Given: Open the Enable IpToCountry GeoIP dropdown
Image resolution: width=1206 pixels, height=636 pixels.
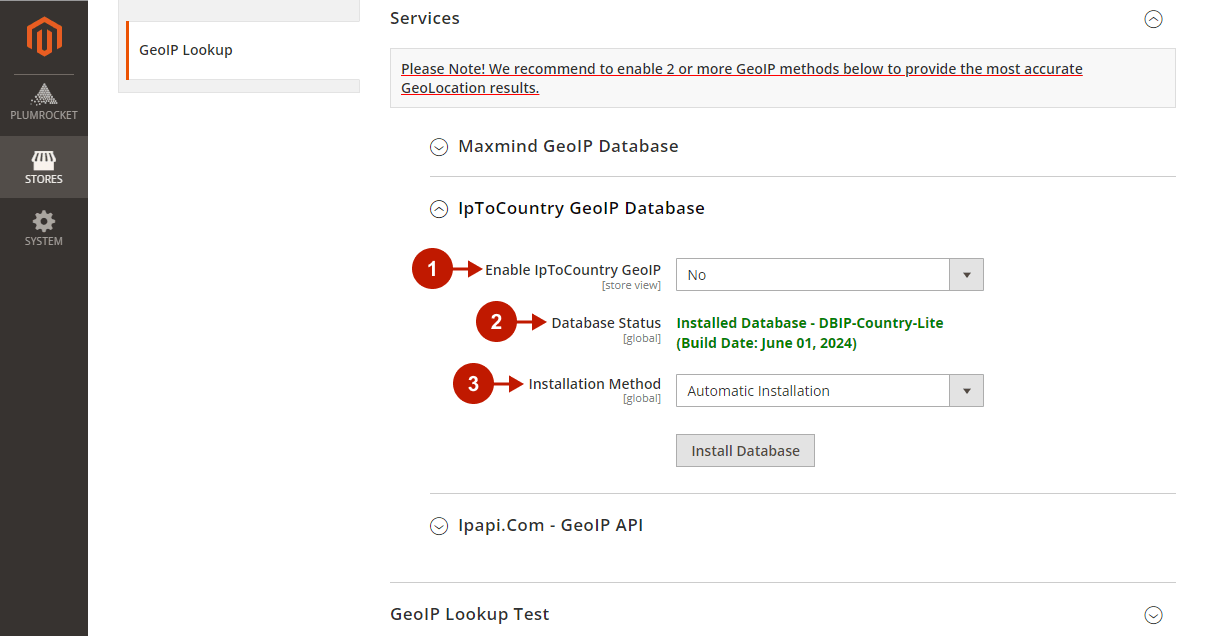Looking at the screenshot, I should 829,275.
